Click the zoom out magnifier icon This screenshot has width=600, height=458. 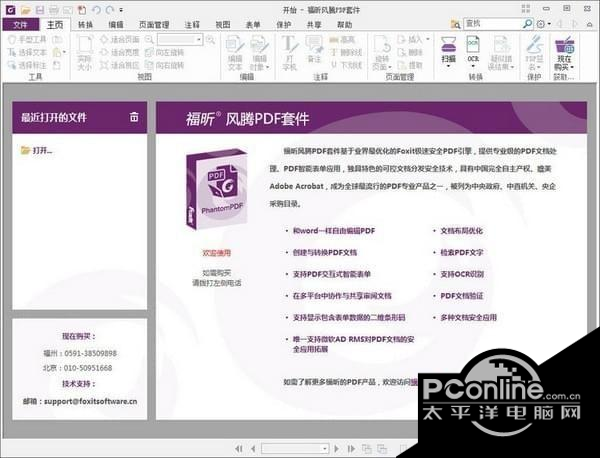(x=149, y=39)
